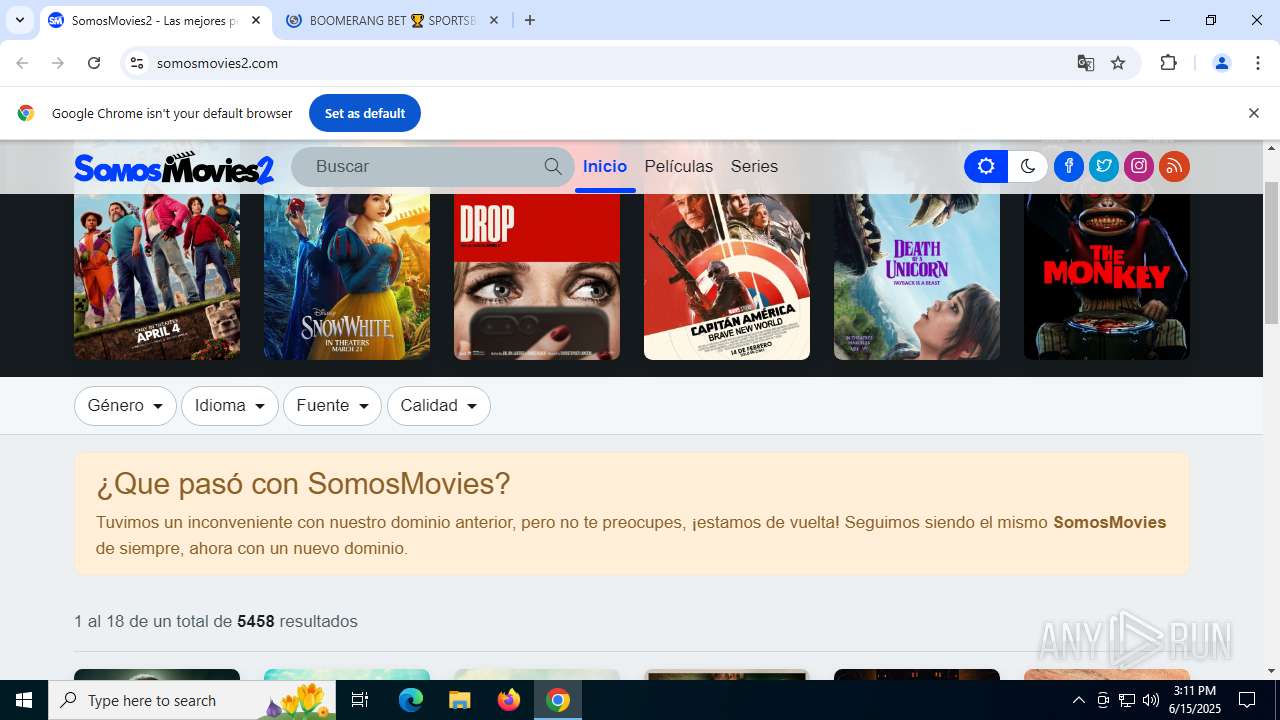
Task: Click the '5458' results count text
Action: point(256,621)
